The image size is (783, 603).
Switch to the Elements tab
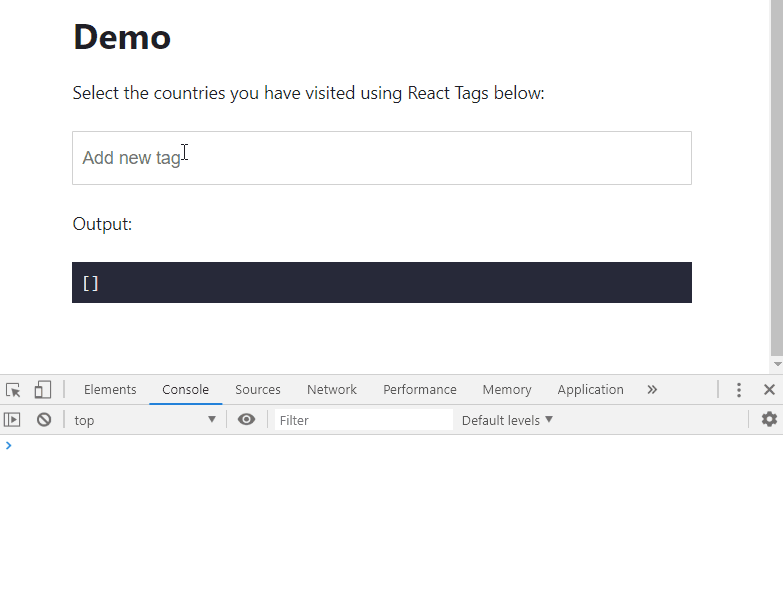click(x=110, y=390)
